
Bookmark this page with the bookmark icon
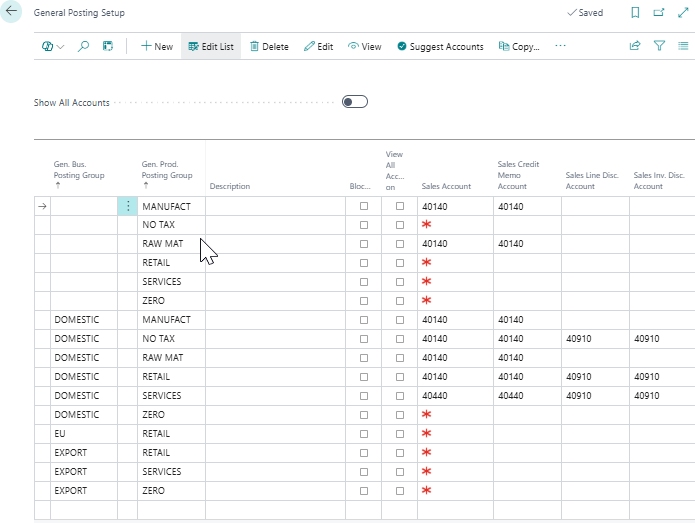tap(635, 13)
